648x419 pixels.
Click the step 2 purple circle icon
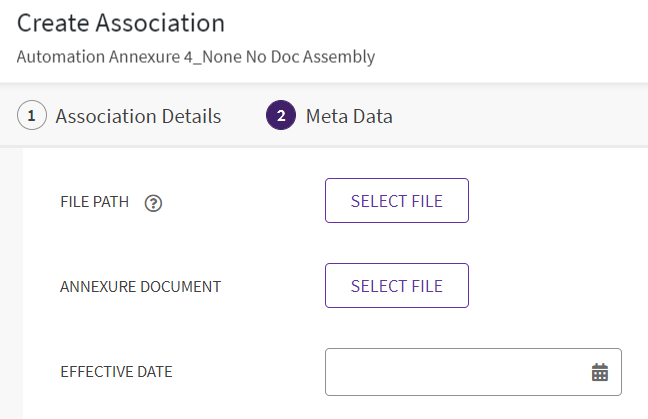tap(281, 116)
